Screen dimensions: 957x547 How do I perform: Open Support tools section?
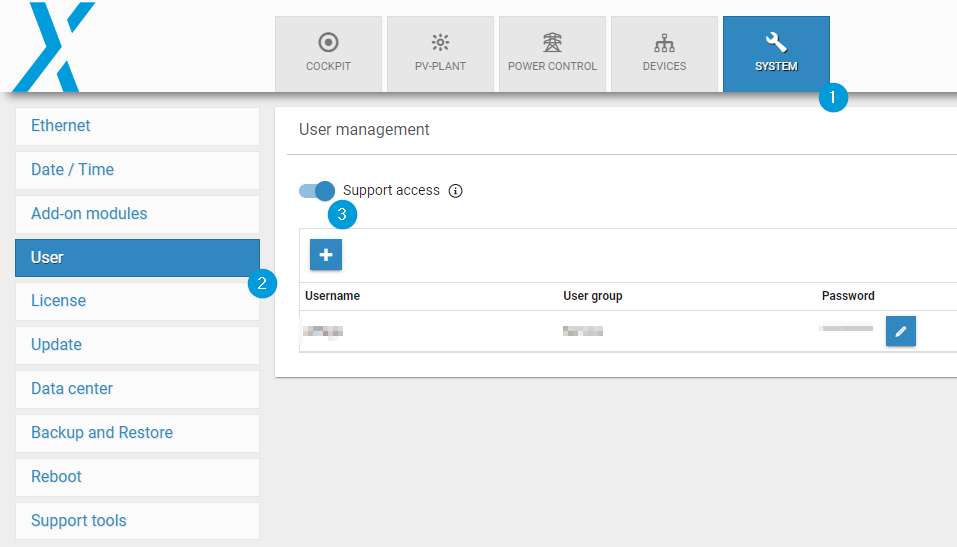[x=137, y=521]
